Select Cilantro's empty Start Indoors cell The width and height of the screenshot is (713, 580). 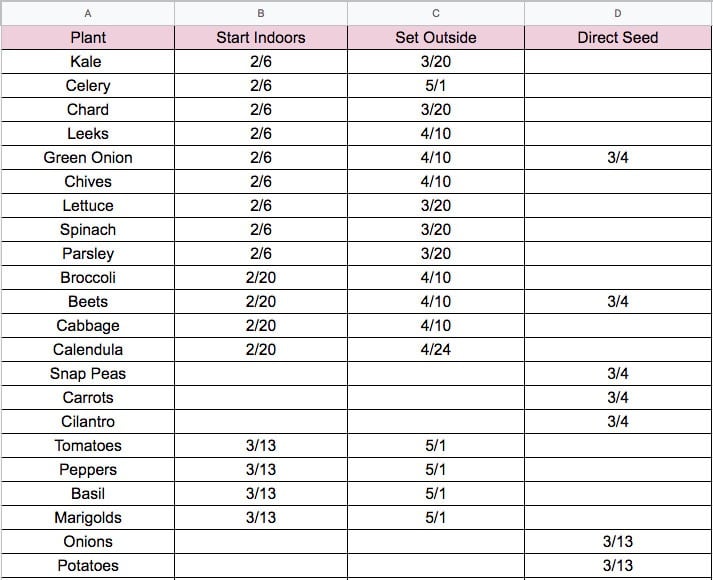click(x=261, y=421)
